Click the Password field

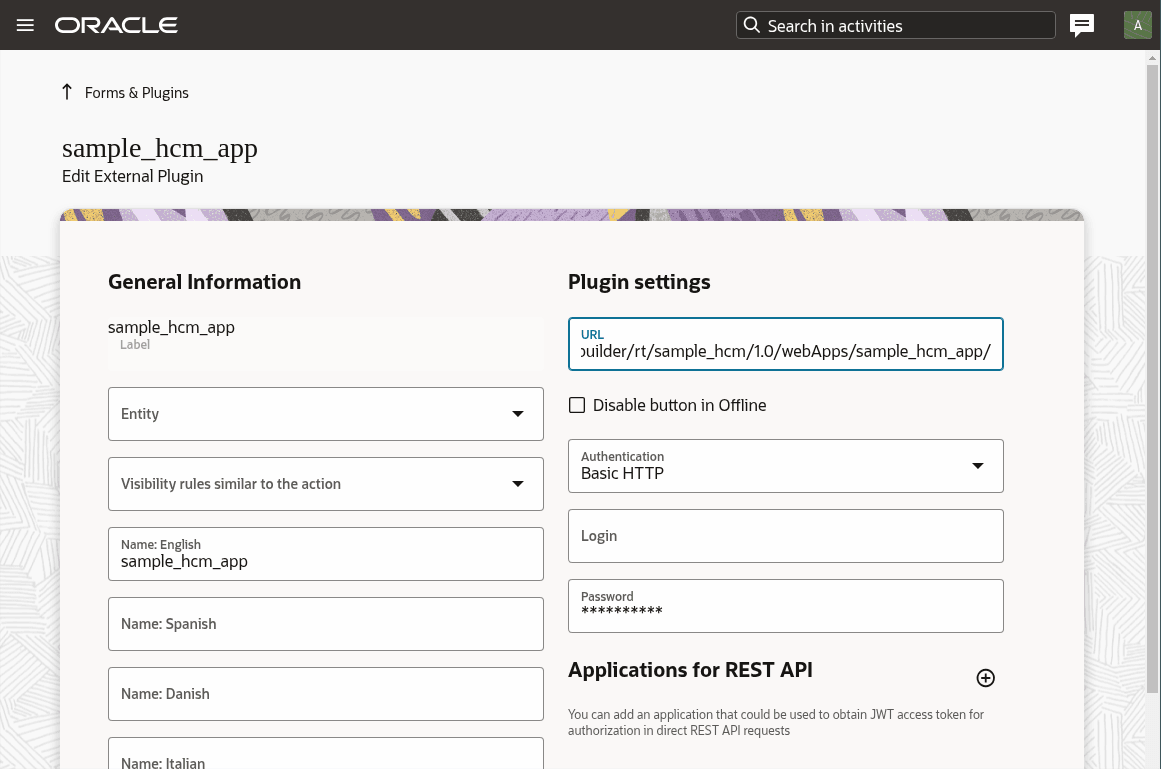tap(786, 606)
